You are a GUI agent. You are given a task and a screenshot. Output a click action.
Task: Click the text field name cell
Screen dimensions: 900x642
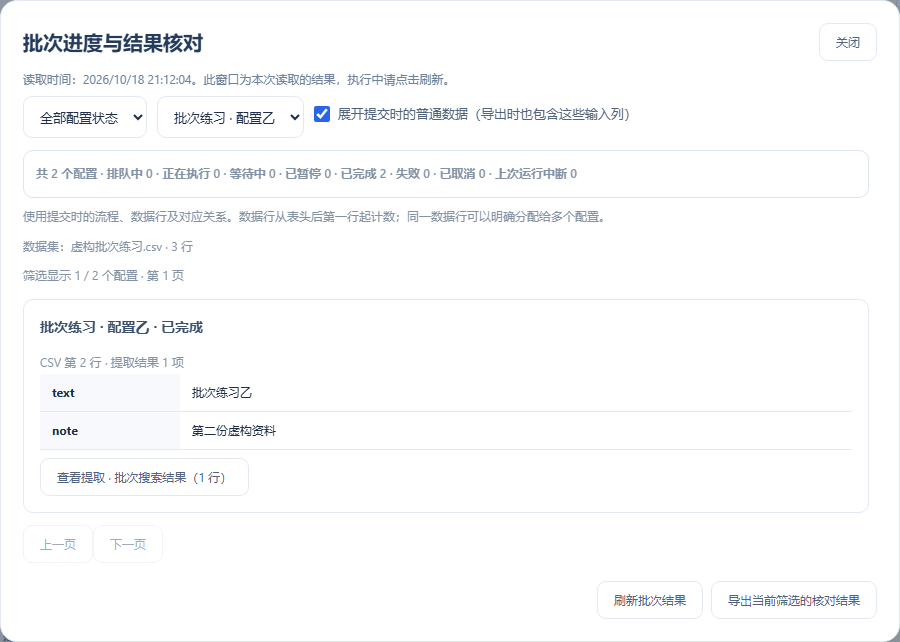(110, 393)
